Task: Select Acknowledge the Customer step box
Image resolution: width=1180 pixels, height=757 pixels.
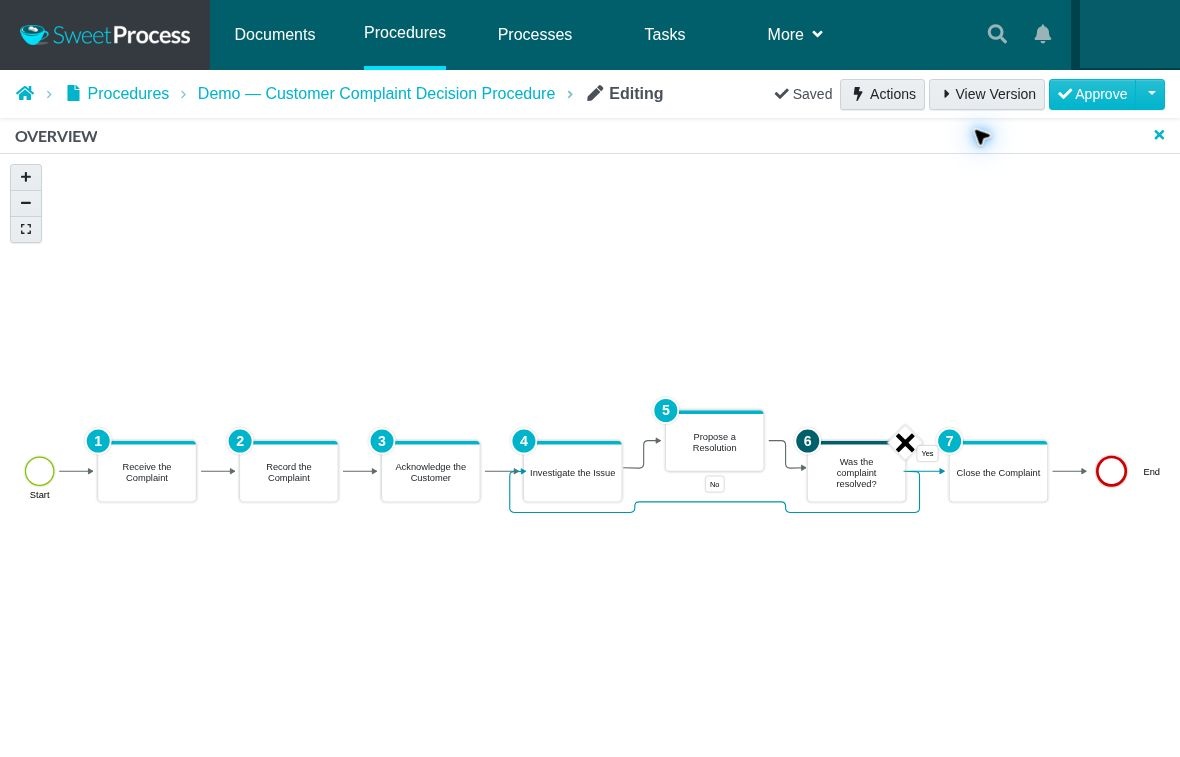Action: tap(430, 472)
